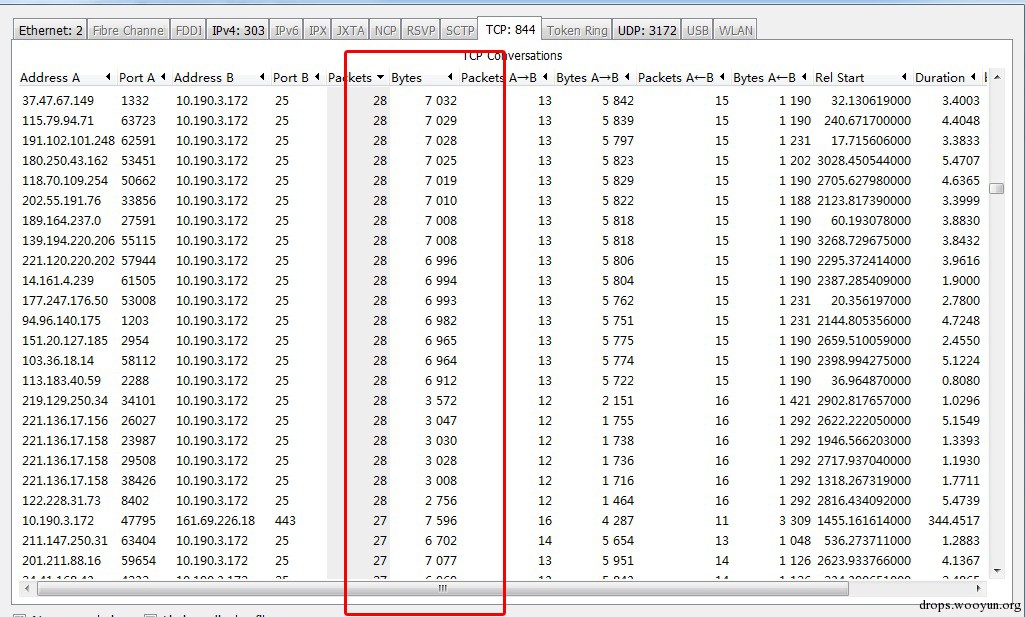Click the vertical scrollbar down arrow

tap(997, 571)
